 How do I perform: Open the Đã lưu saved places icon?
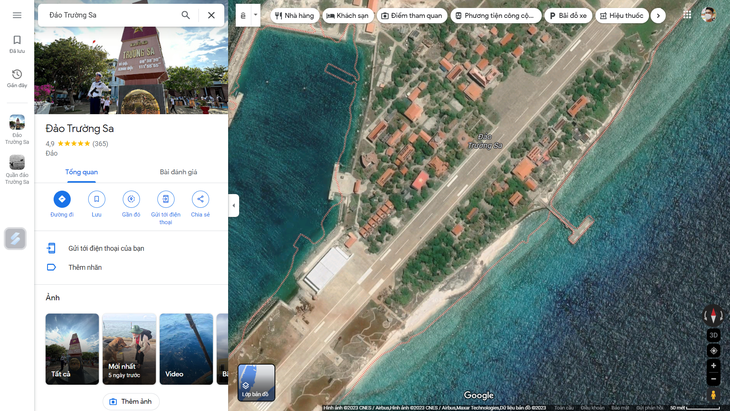point(17,44)
